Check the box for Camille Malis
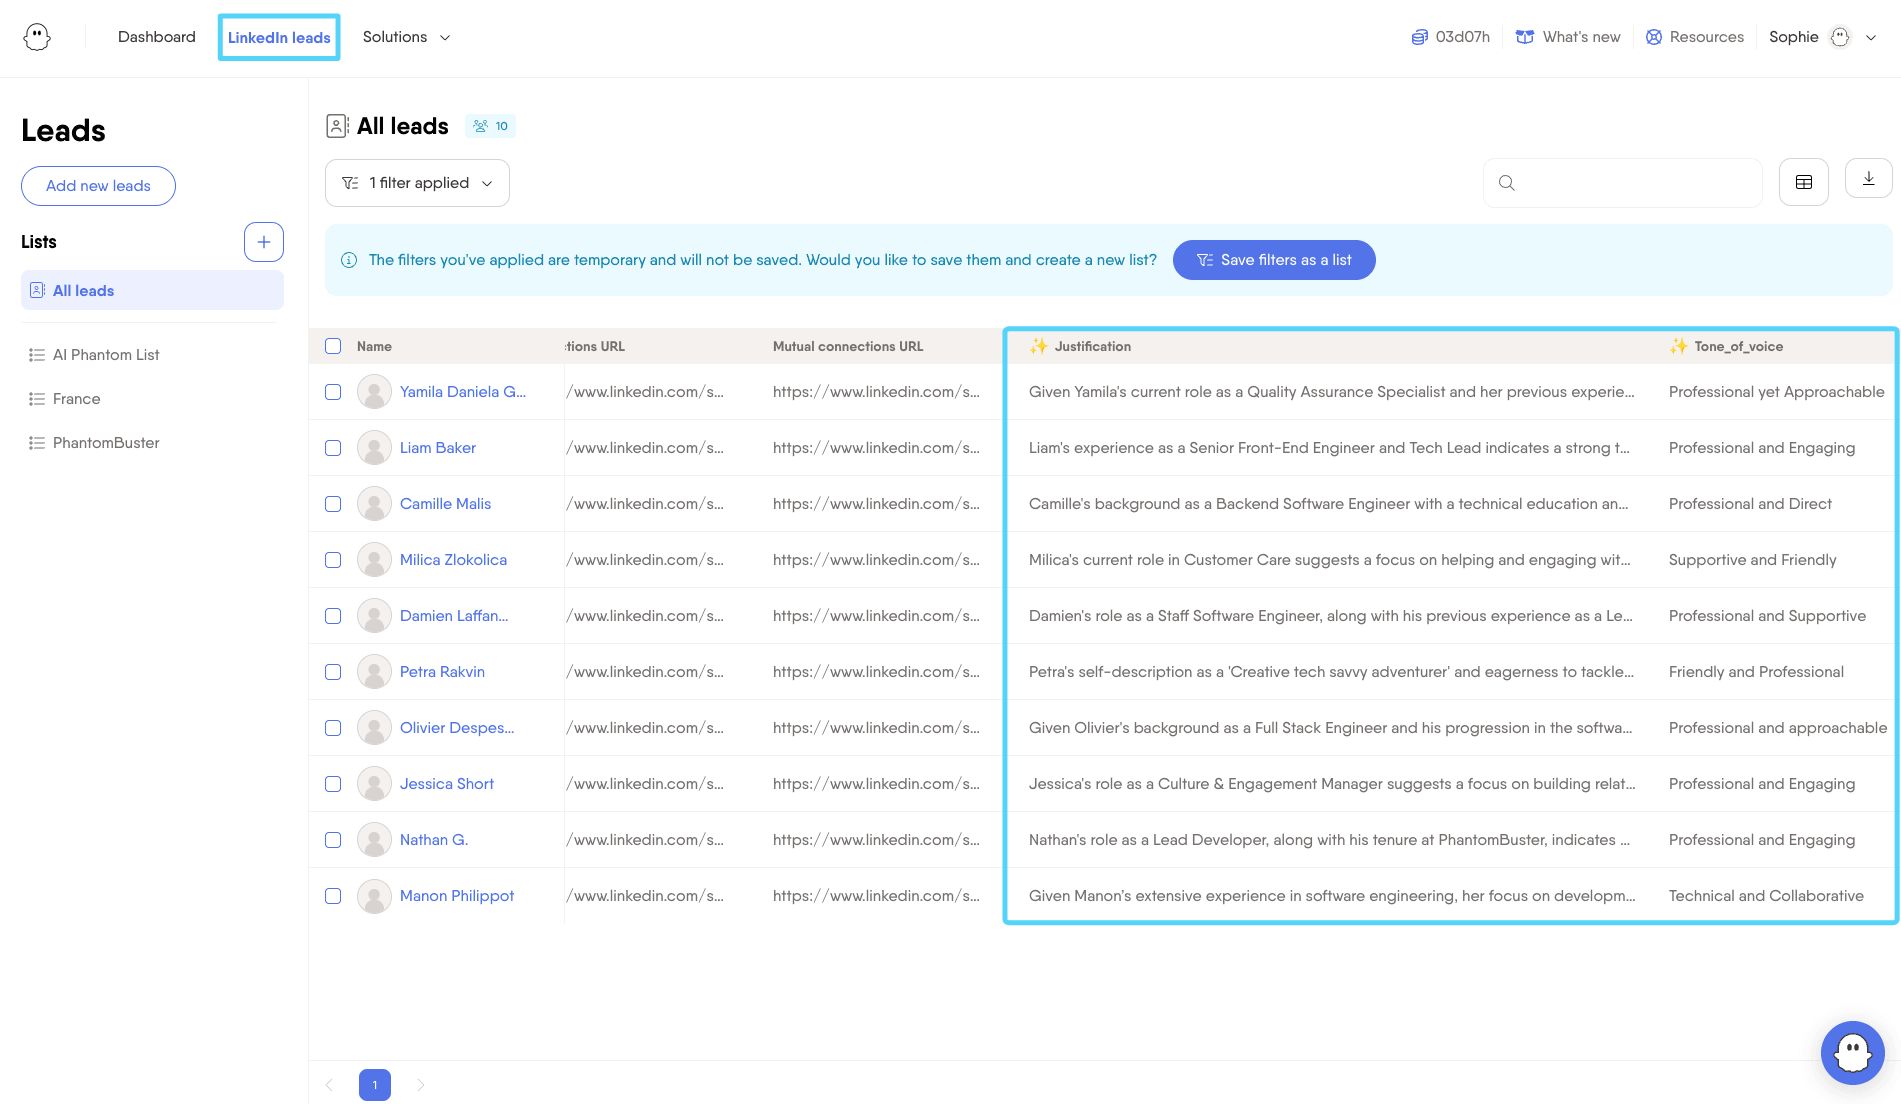 333,504
